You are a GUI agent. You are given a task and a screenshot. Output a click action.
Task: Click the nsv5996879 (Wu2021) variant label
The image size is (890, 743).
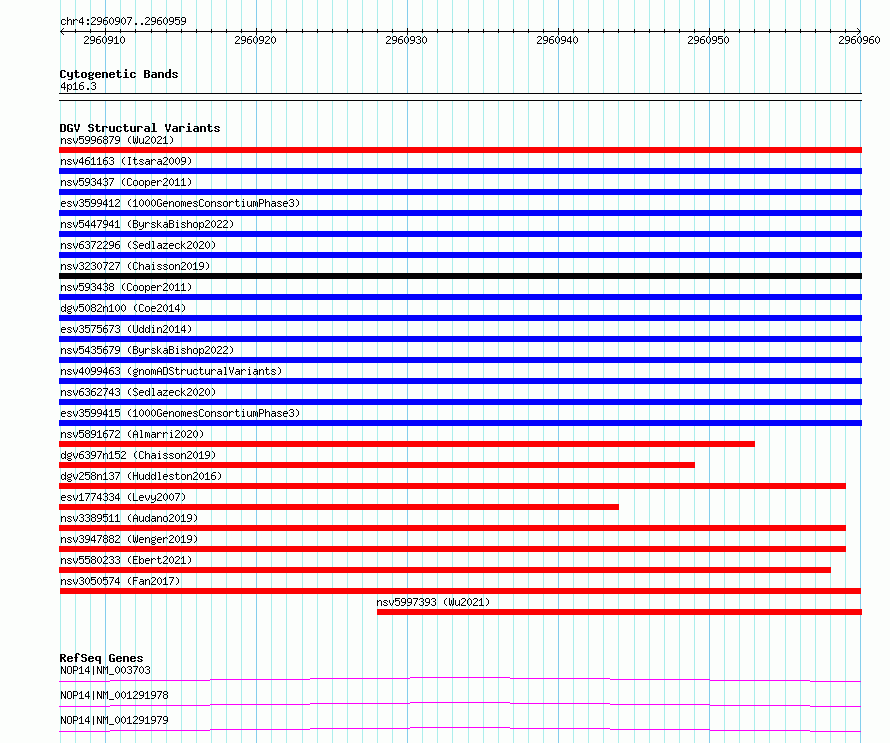point(117,140)
